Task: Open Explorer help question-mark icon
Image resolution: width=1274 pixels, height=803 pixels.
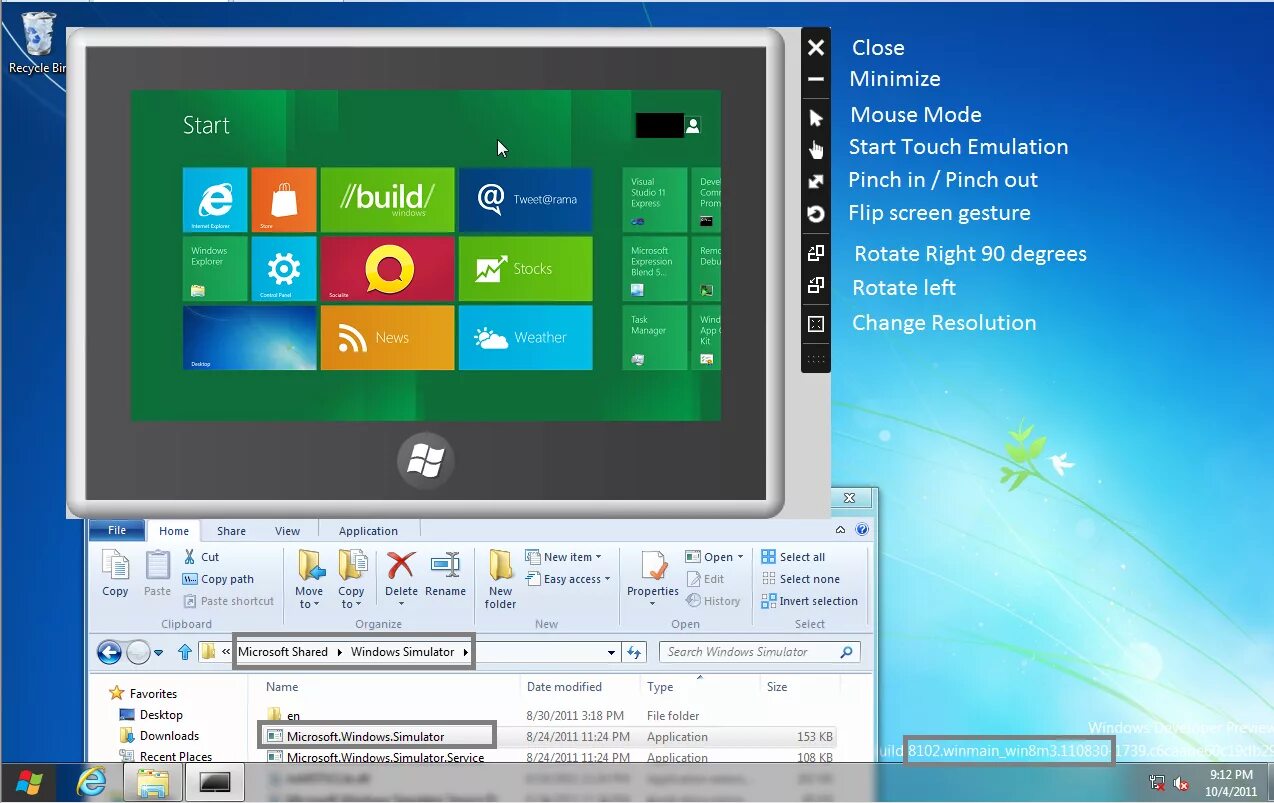Action: 862,530
